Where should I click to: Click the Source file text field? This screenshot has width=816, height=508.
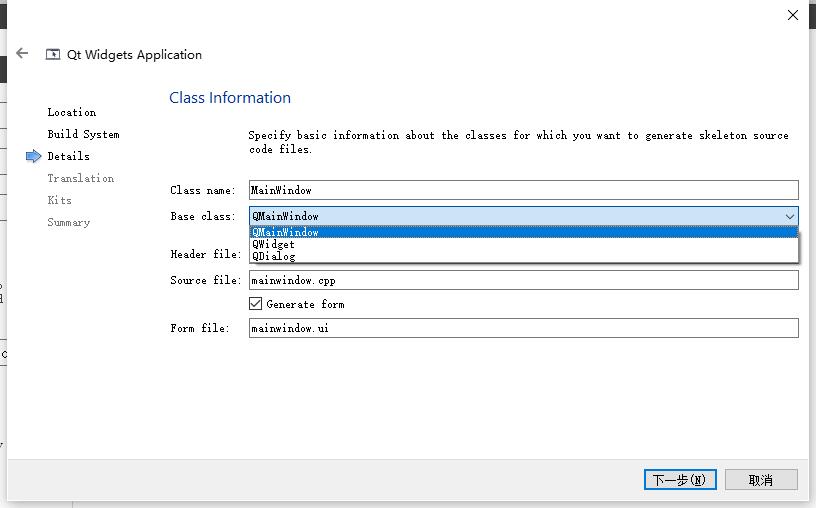524,280
